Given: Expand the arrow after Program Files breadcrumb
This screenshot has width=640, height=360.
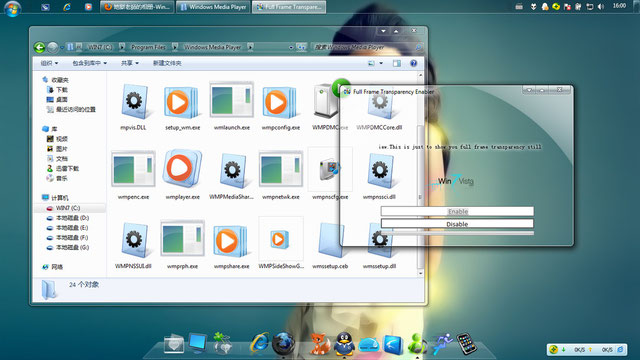Looking at the screenshot, I should [x=175, y=47].
